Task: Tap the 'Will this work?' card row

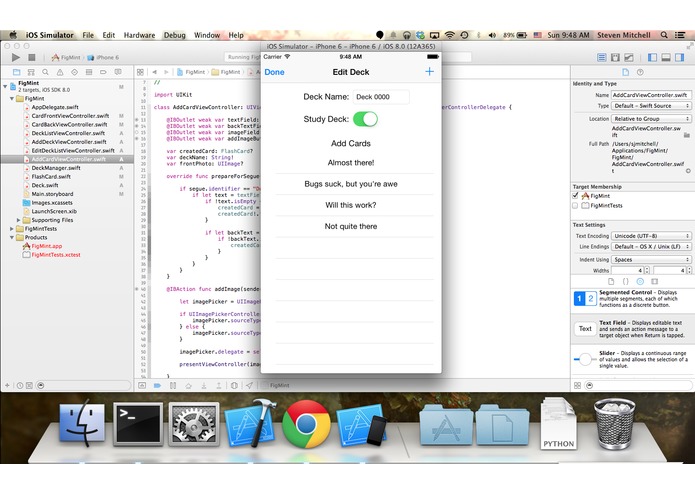Action: [351, 205]
